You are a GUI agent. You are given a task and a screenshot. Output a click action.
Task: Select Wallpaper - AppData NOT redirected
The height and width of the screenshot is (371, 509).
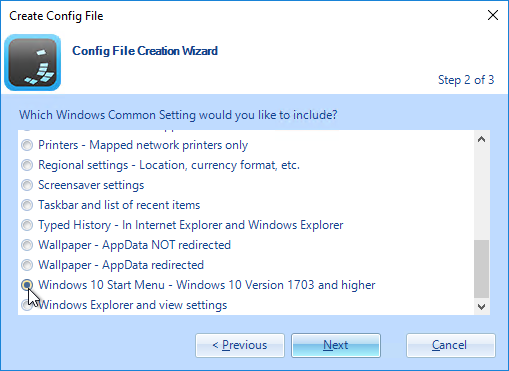click(x=27, y=245)
